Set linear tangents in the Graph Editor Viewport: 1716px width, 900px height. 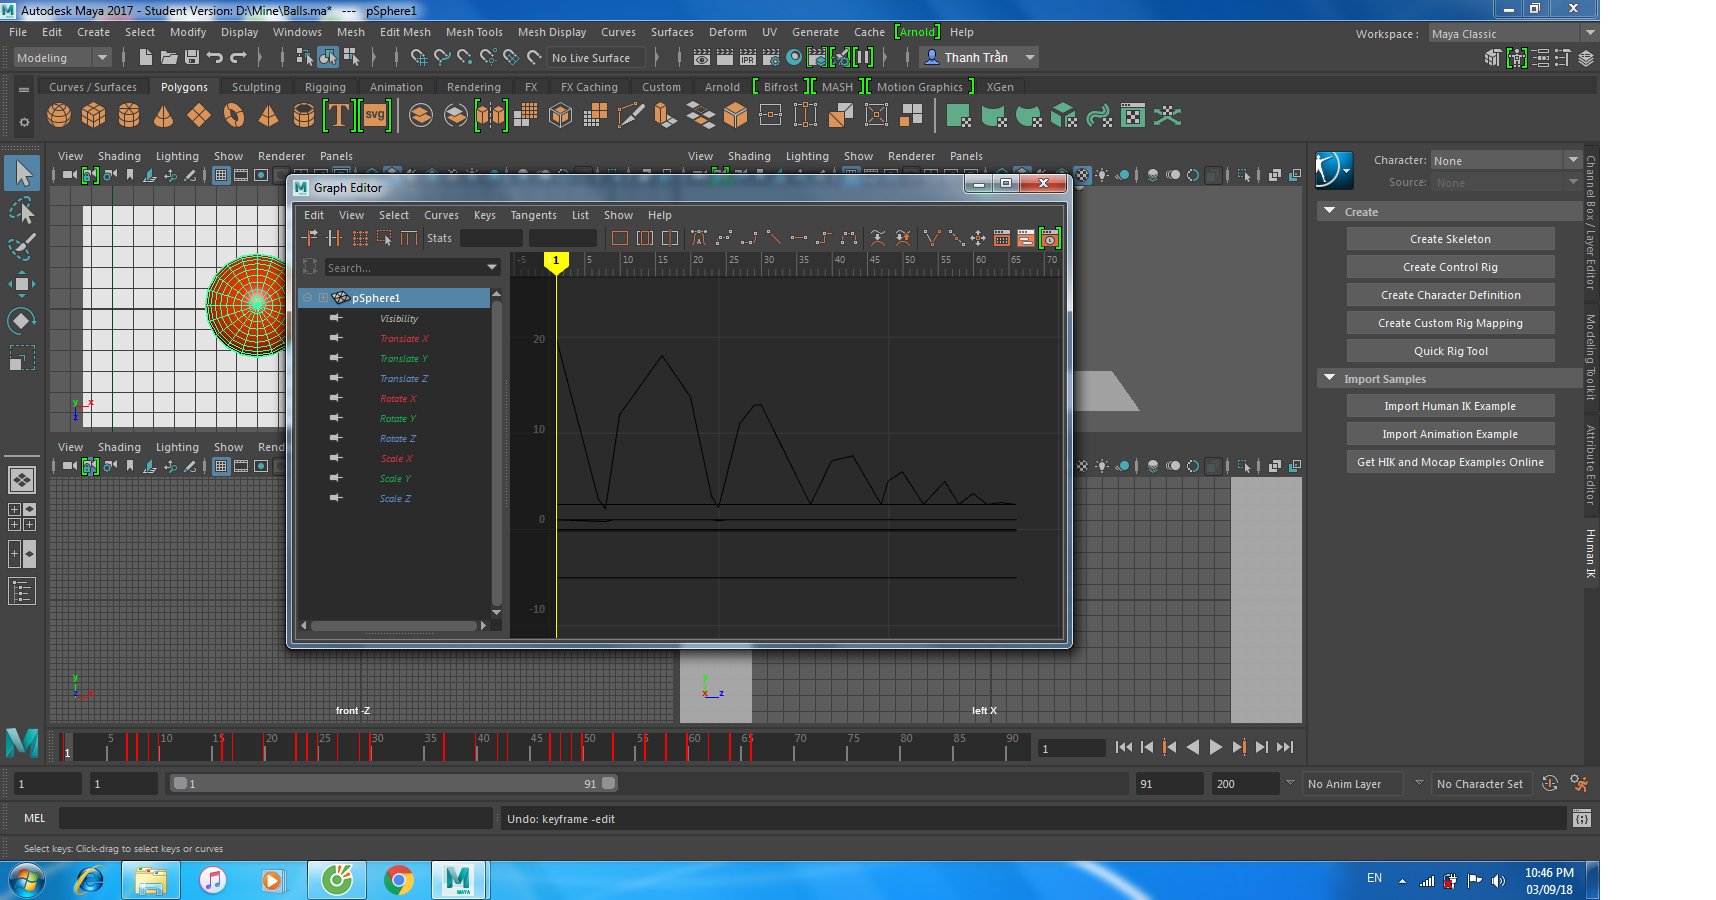click(773, 238)
